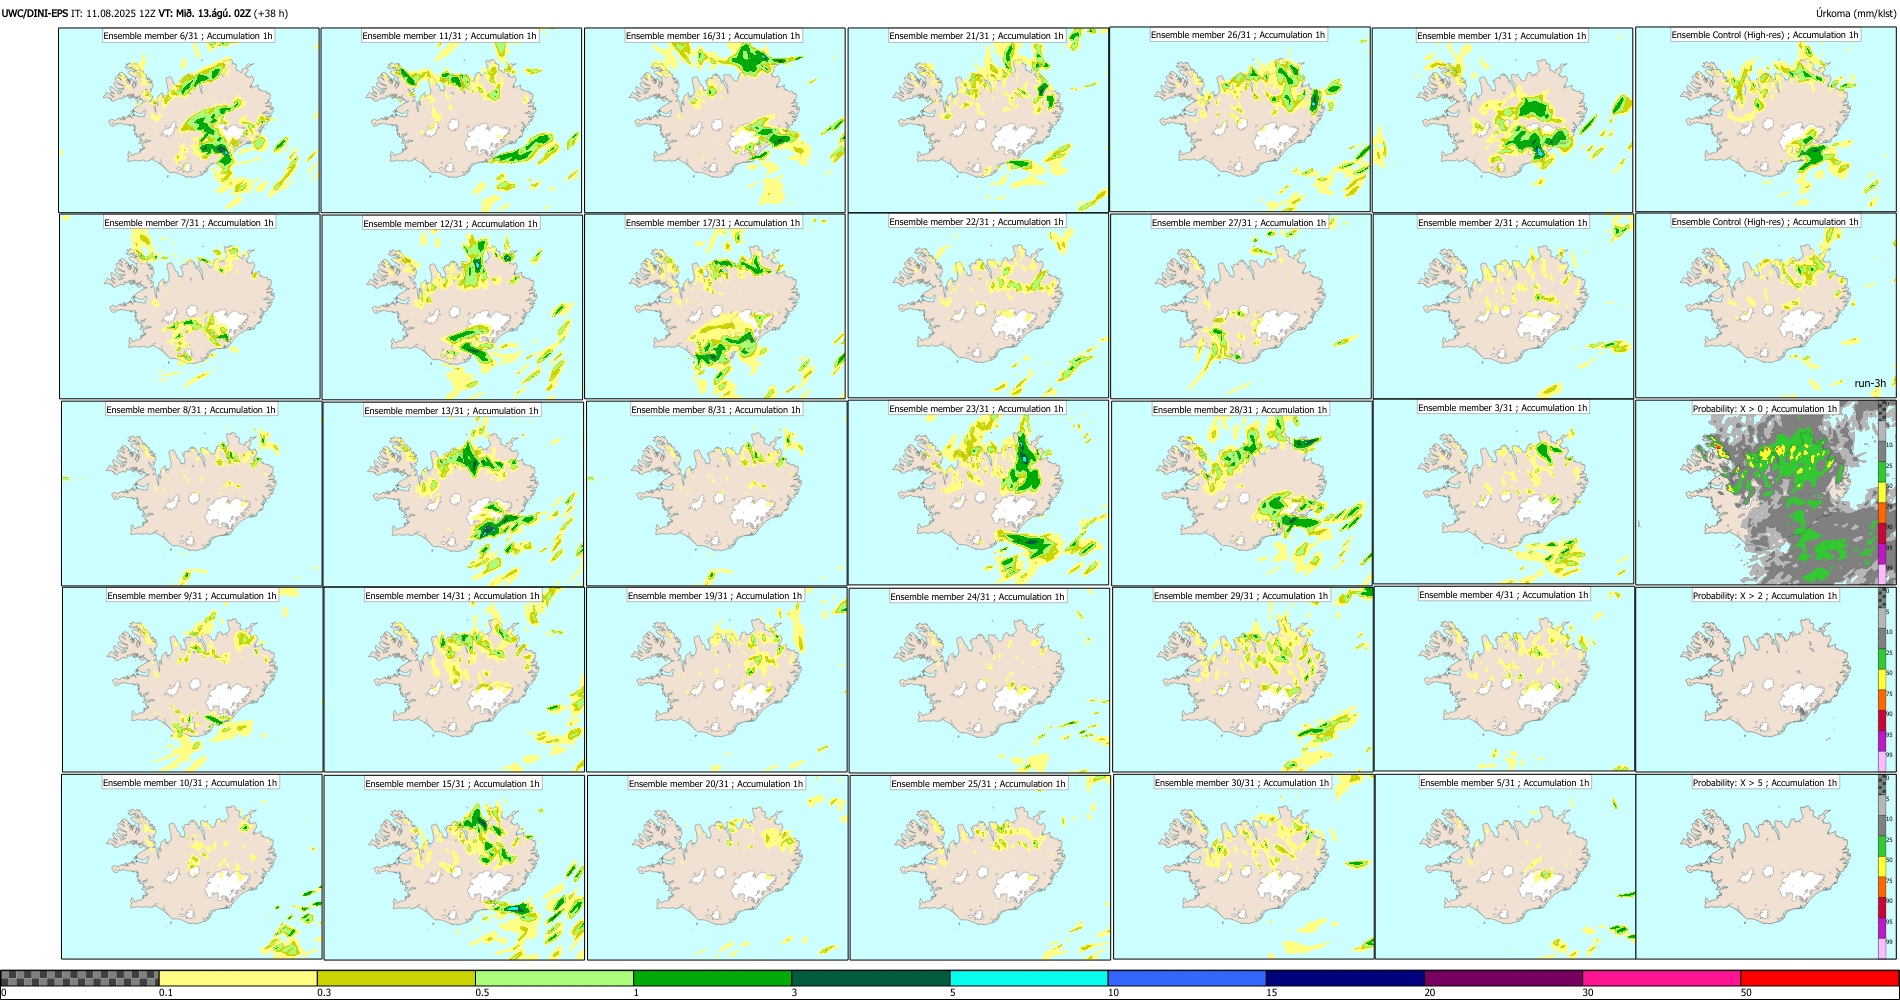Pick the cyan 5–10 legend swatch
1900x1000 pixels.
[x=1029, y=978]
